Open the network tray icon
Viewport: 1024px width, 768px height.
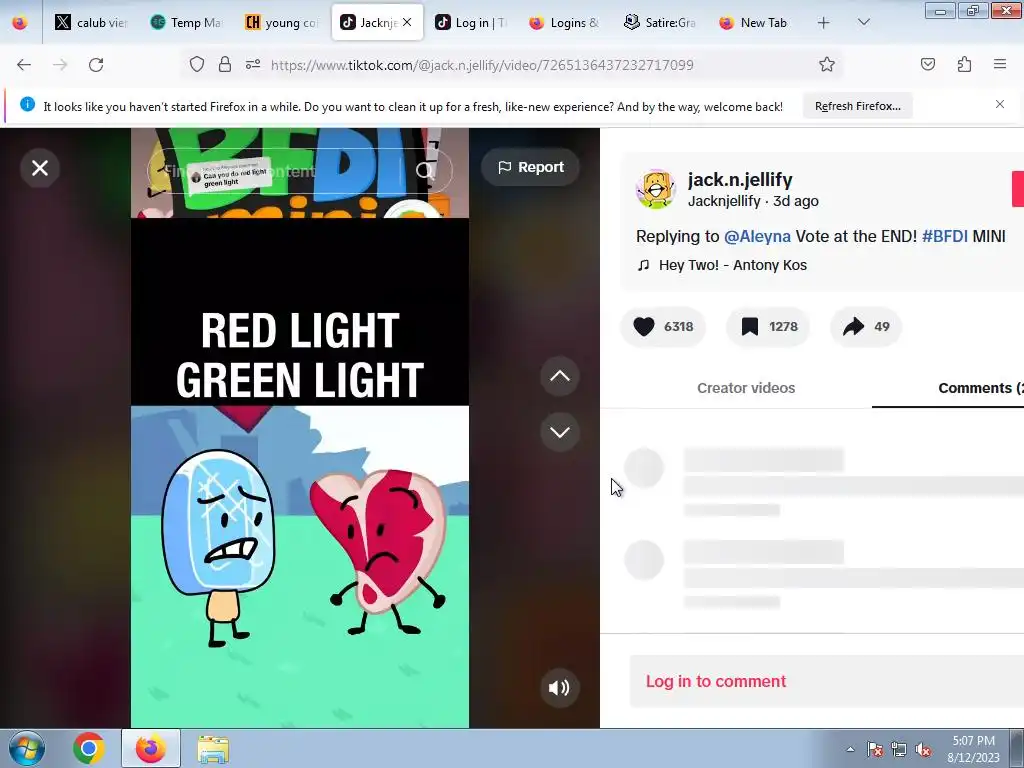click(x=899, y=750)
